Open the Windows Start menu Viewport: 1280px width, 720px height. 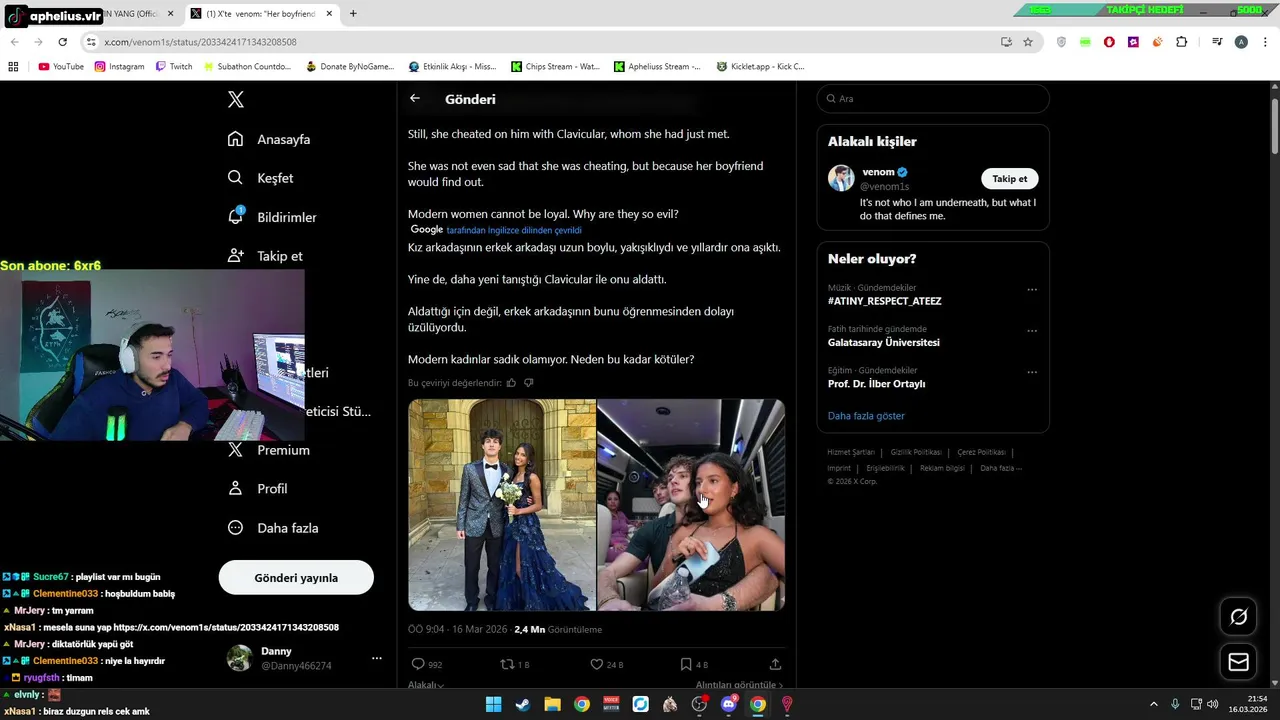click(x=493, y=704)
